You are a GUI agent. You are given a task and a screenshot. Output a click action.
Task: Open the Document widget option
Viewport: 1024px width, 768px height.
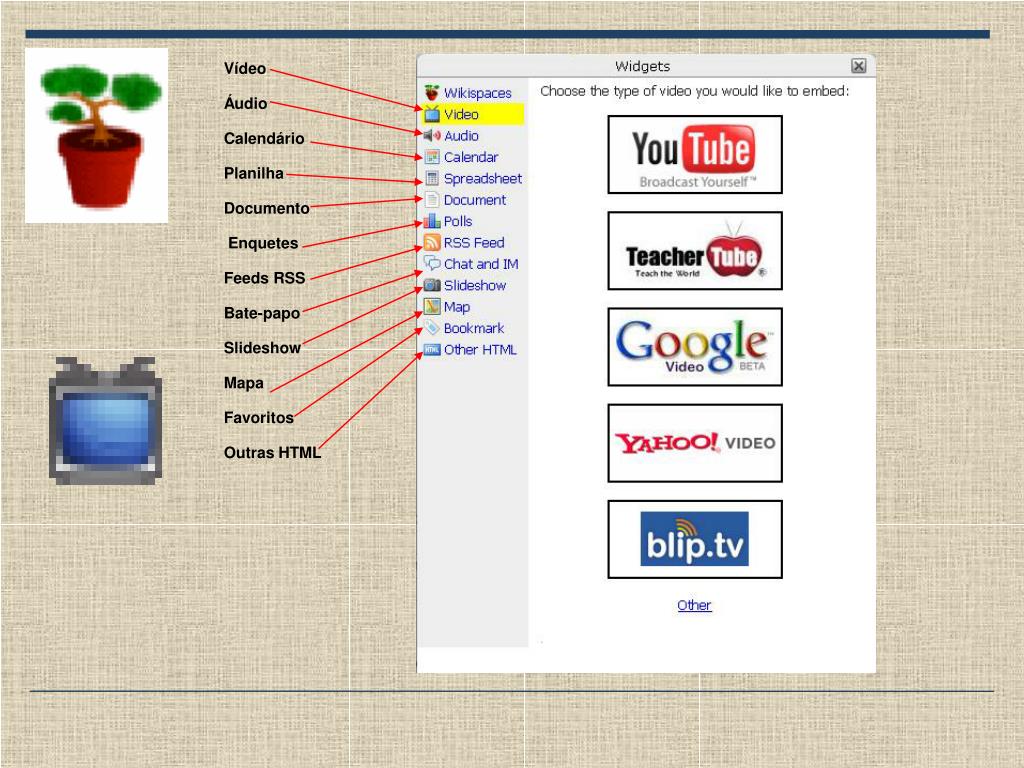[x=475, y=200]
